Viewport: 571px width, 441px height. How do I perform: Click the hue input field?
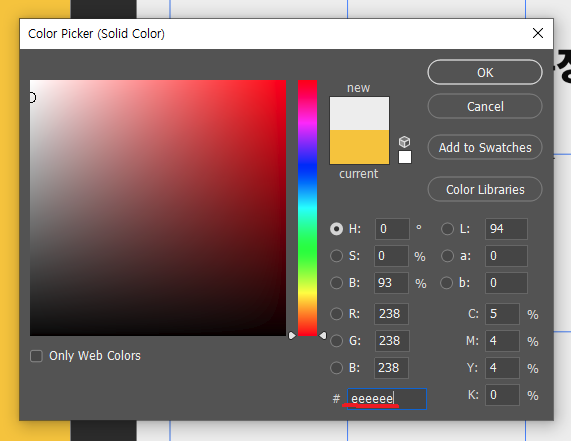tap(392, 229)
